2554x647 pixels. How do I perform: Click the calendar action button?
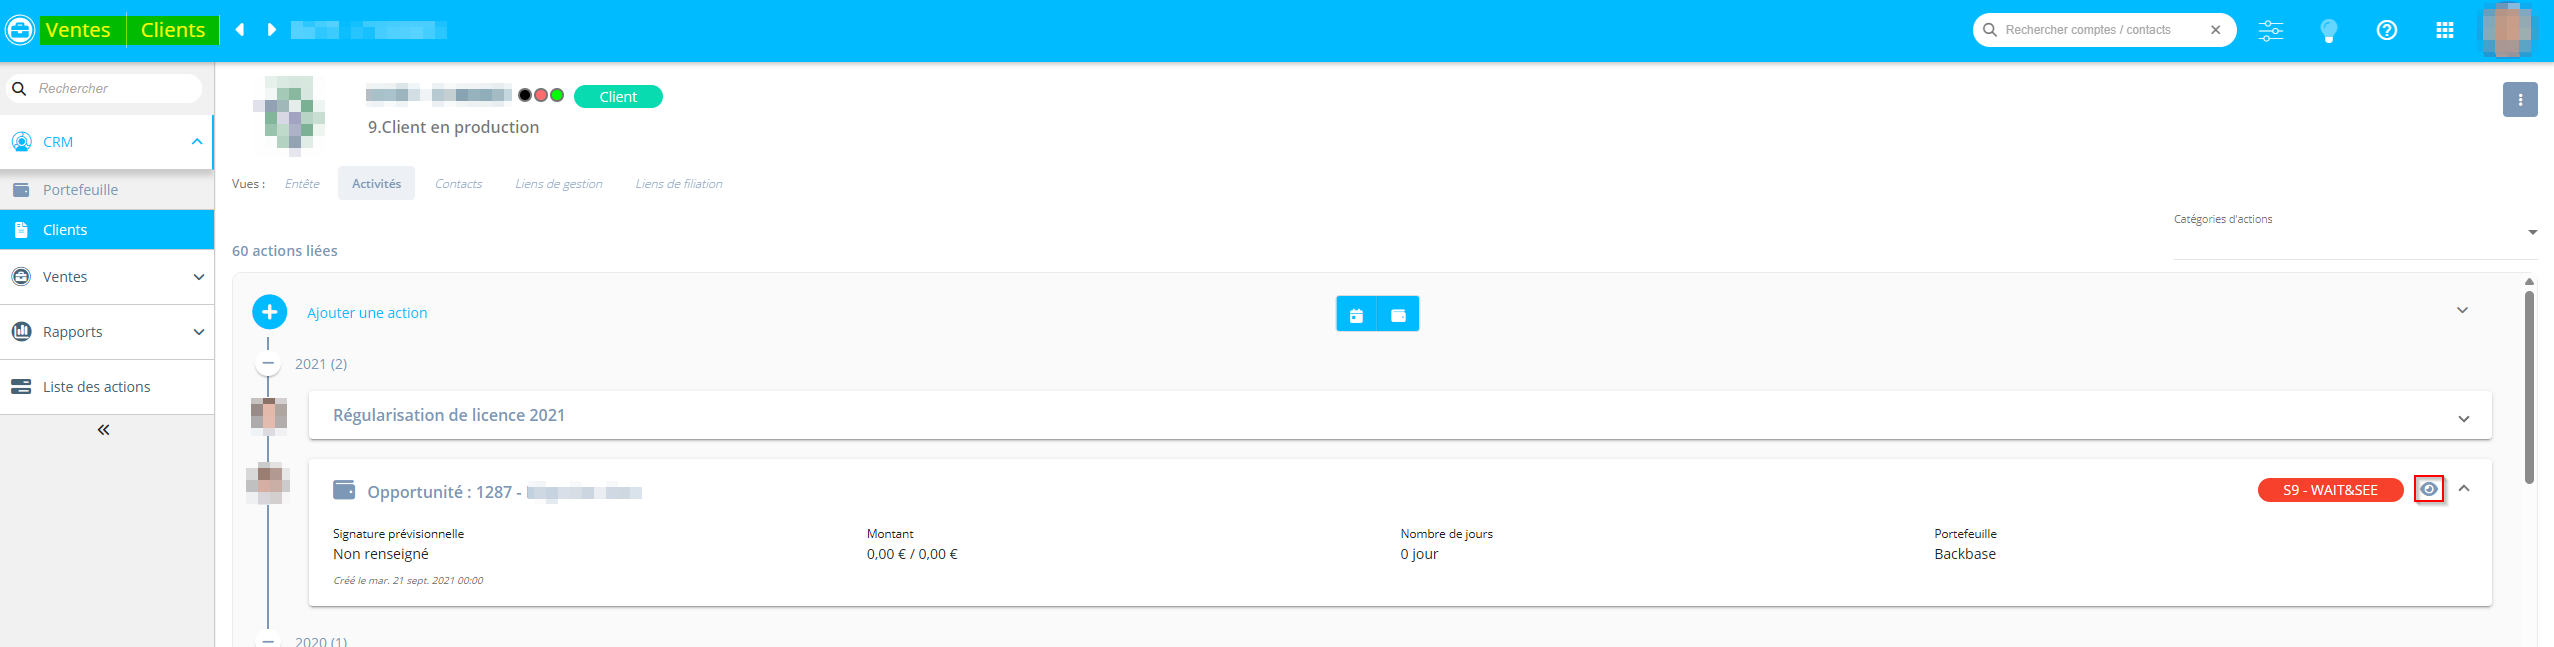pos(1356,314)
